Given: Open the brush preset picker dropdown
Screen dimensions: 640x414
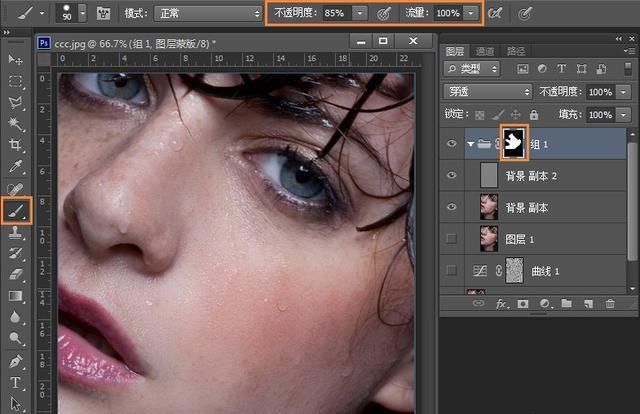Looking at the screenshot, I should (x=83, y=13).
